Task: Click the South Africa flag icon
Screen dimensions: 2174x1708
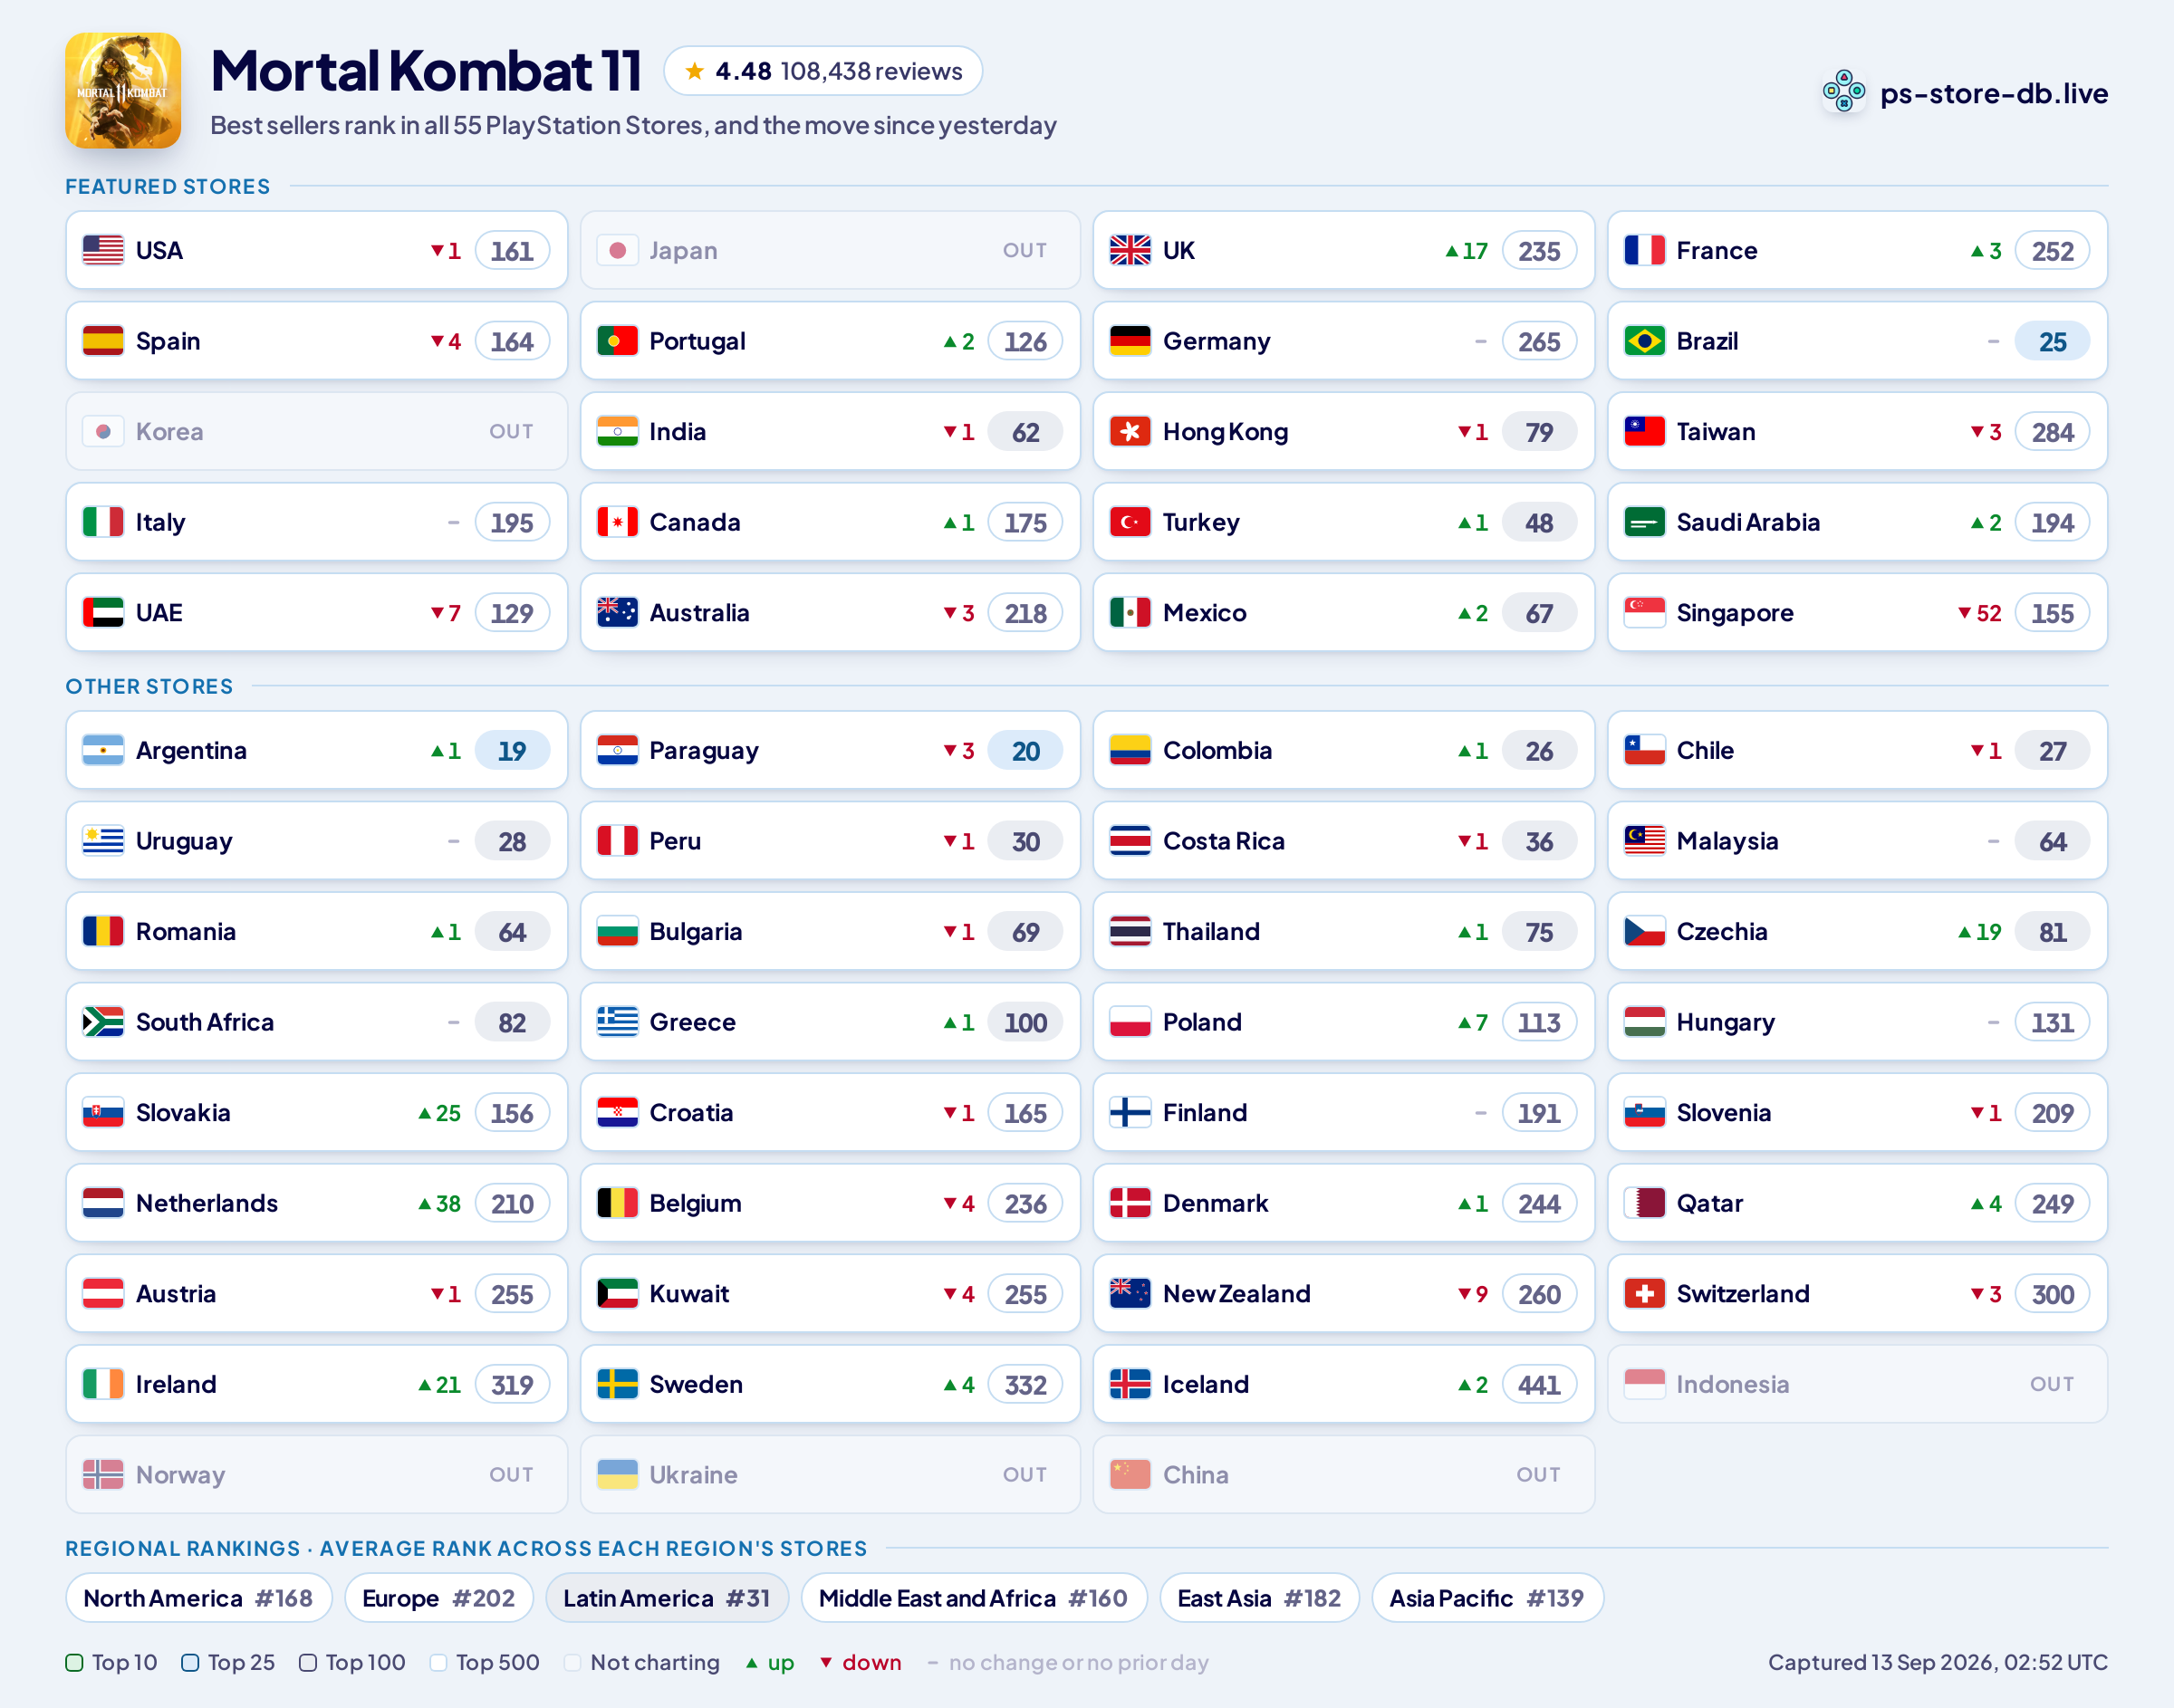Action: click(103, 1022)
